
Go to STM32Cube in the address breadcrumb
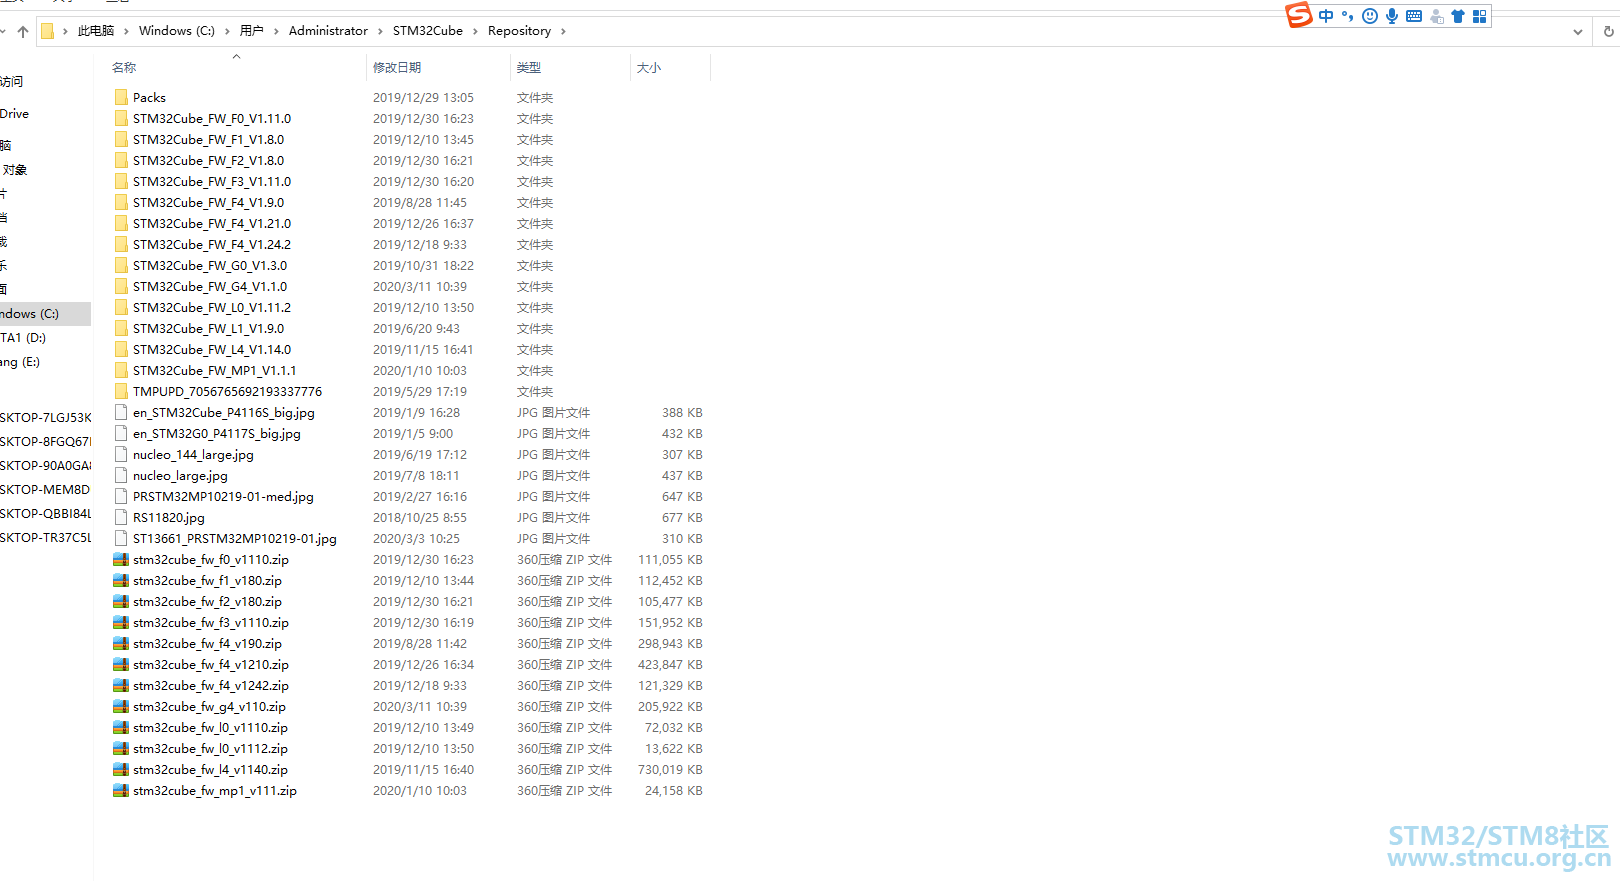[428, 31]
